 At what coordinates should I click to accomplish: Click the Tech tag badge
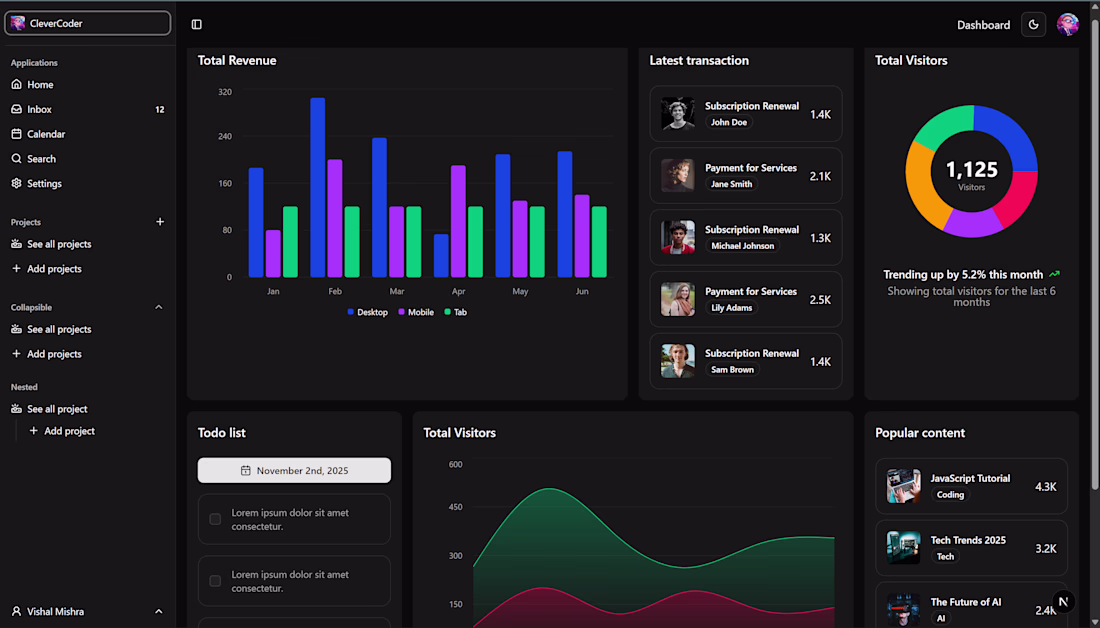click(945, 556)
